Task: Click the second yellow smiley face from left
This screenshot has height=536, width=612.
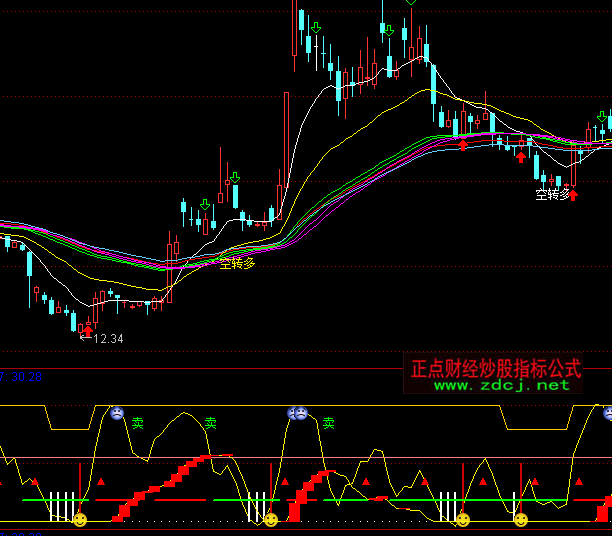Action: pyautogui.click(x=270, y=519)
